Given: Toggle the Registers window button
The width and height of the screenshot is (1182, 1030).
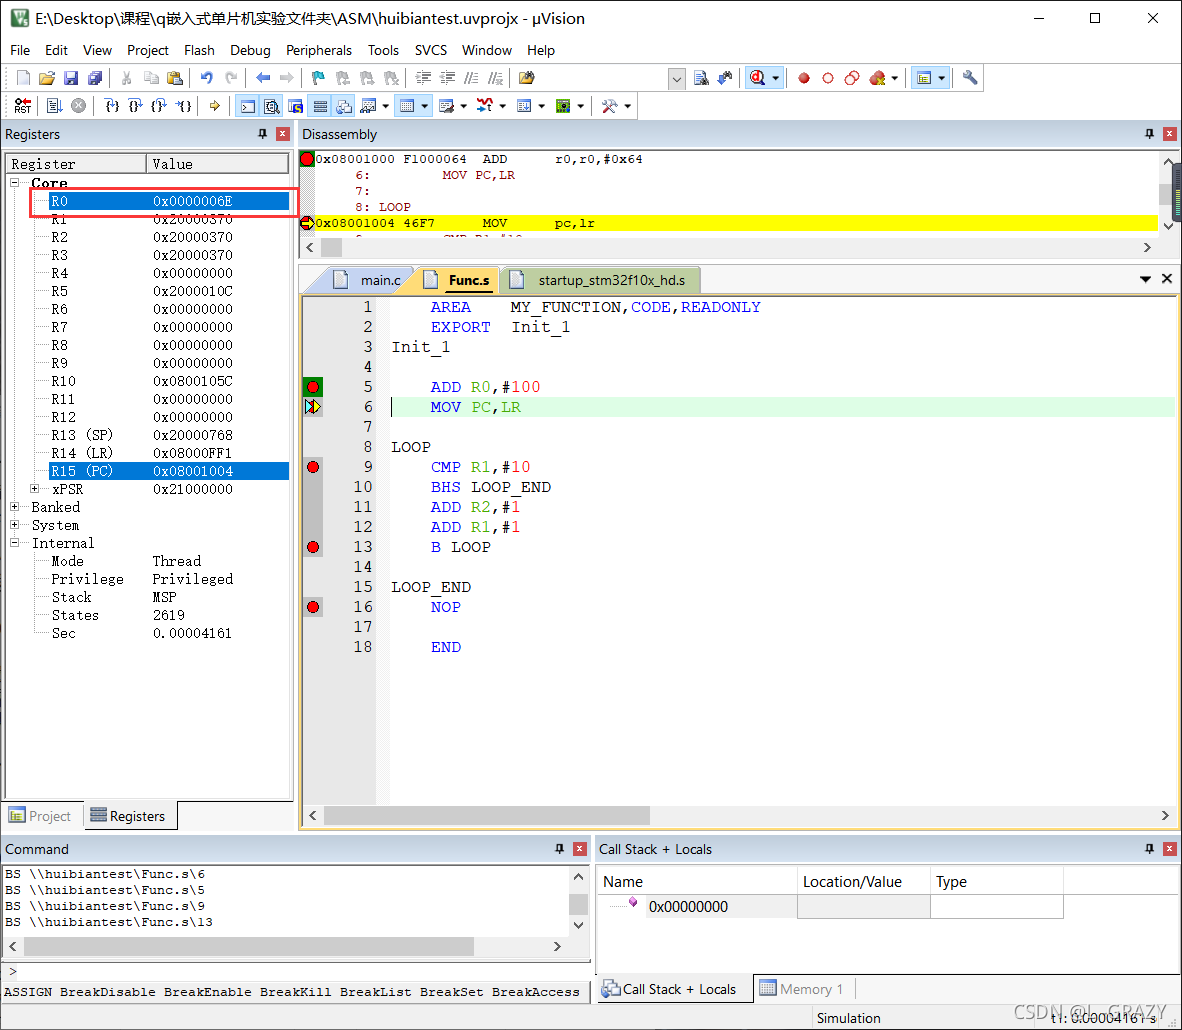Looking at the screenshot, I should [320, 106].
